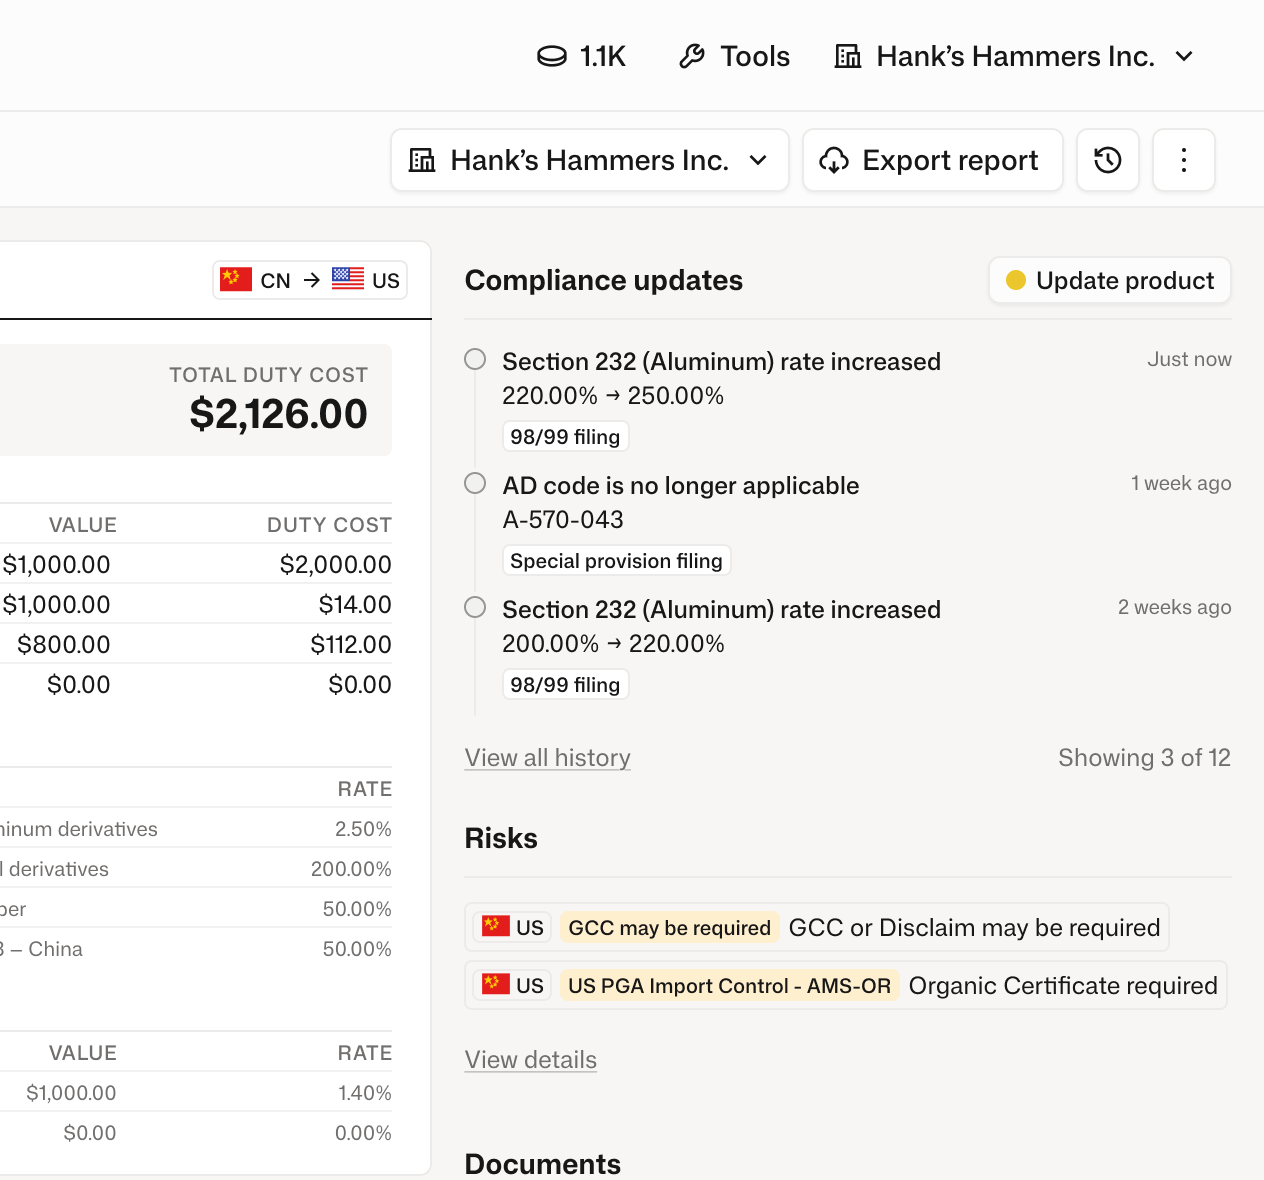Expand top Hank's Hammers Inc. account chevron

tap(1184, 56)
